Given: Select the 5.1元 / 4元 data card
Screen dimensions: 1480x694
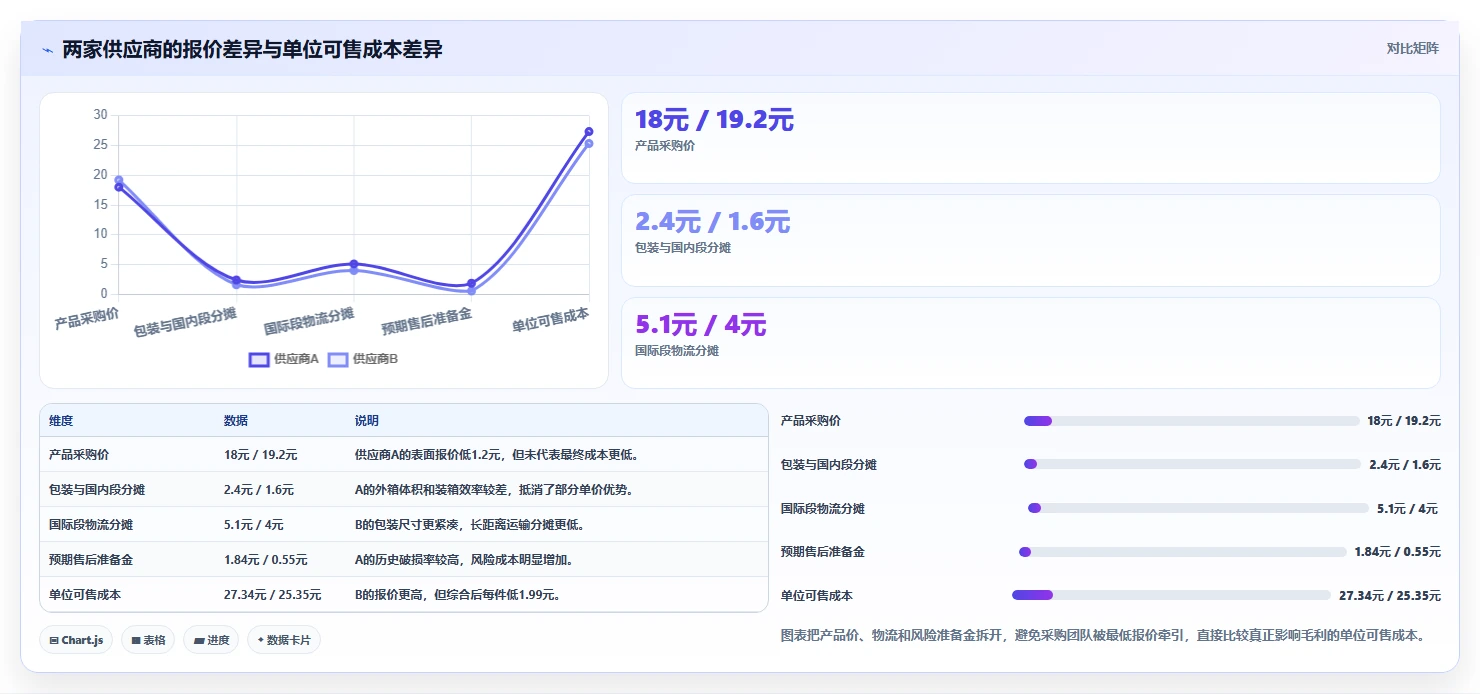Looking at the screenshot, I should coord(1031,343).
